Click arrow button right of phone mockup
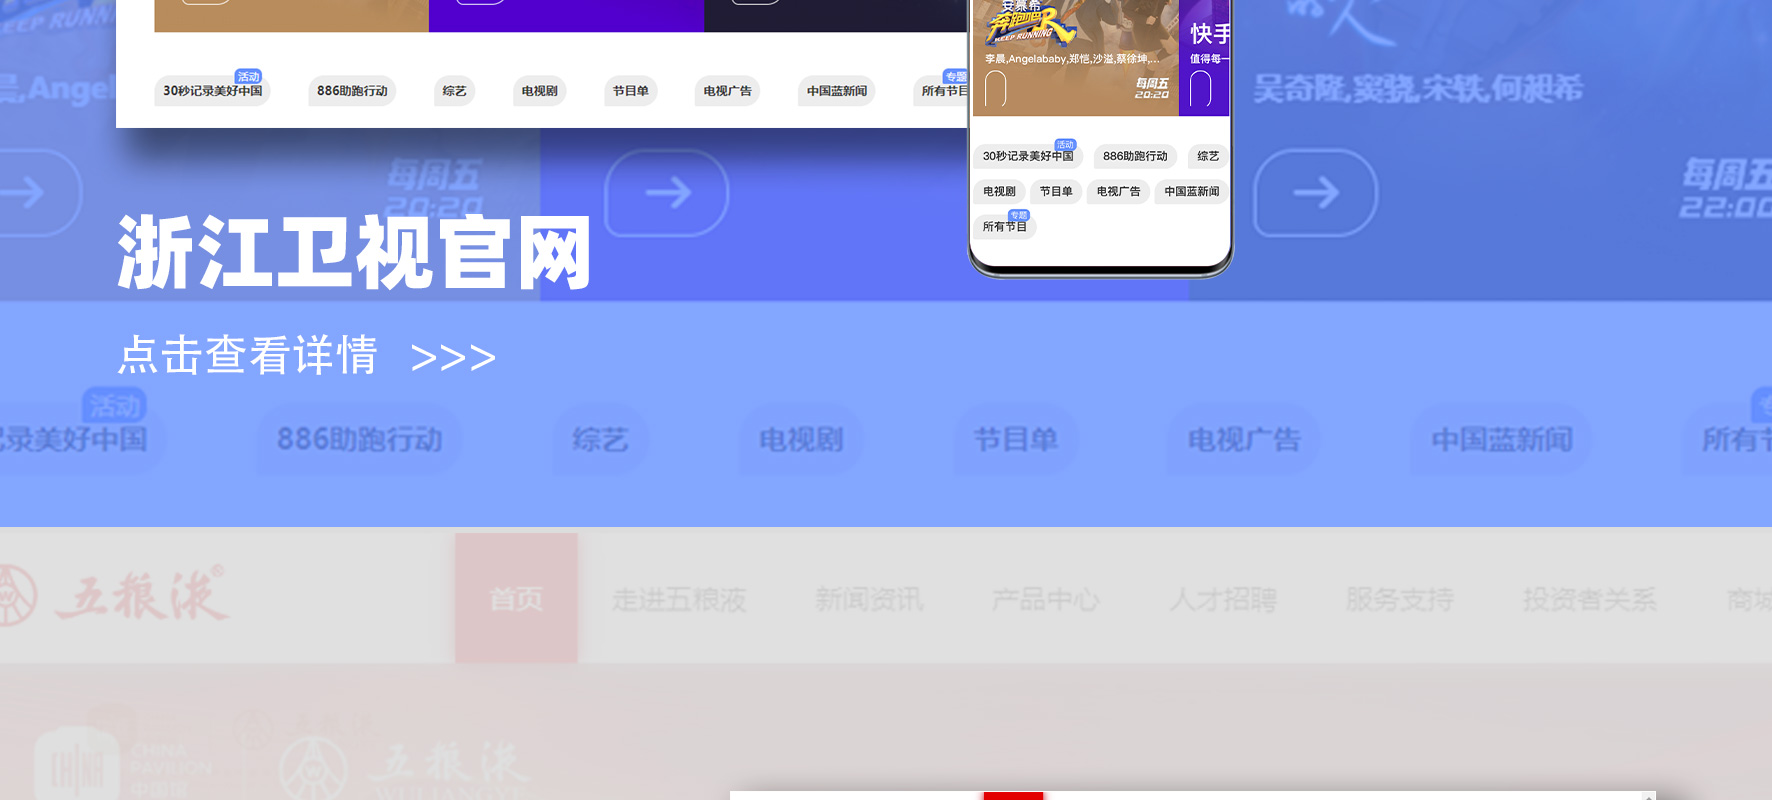The height and width of the screenshot is (800, 1772). point(1315,192)
